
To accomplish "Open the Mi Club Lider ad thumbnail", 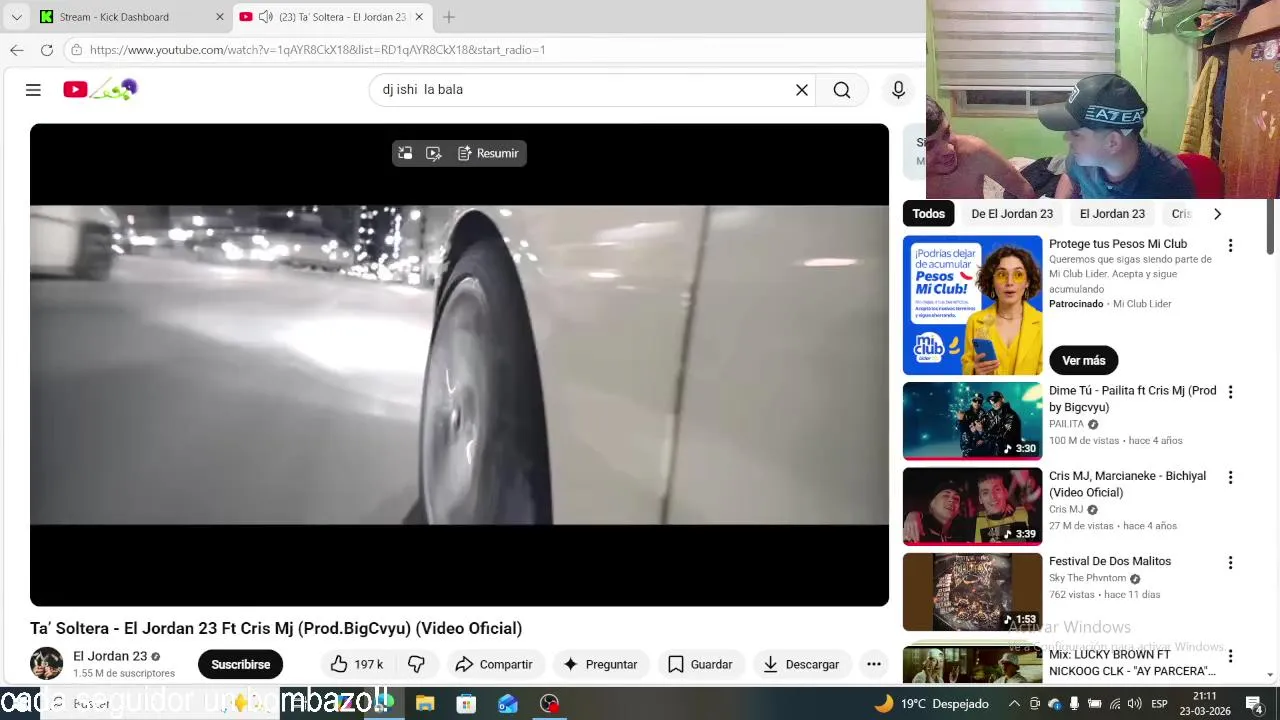I will click(972, 305).
